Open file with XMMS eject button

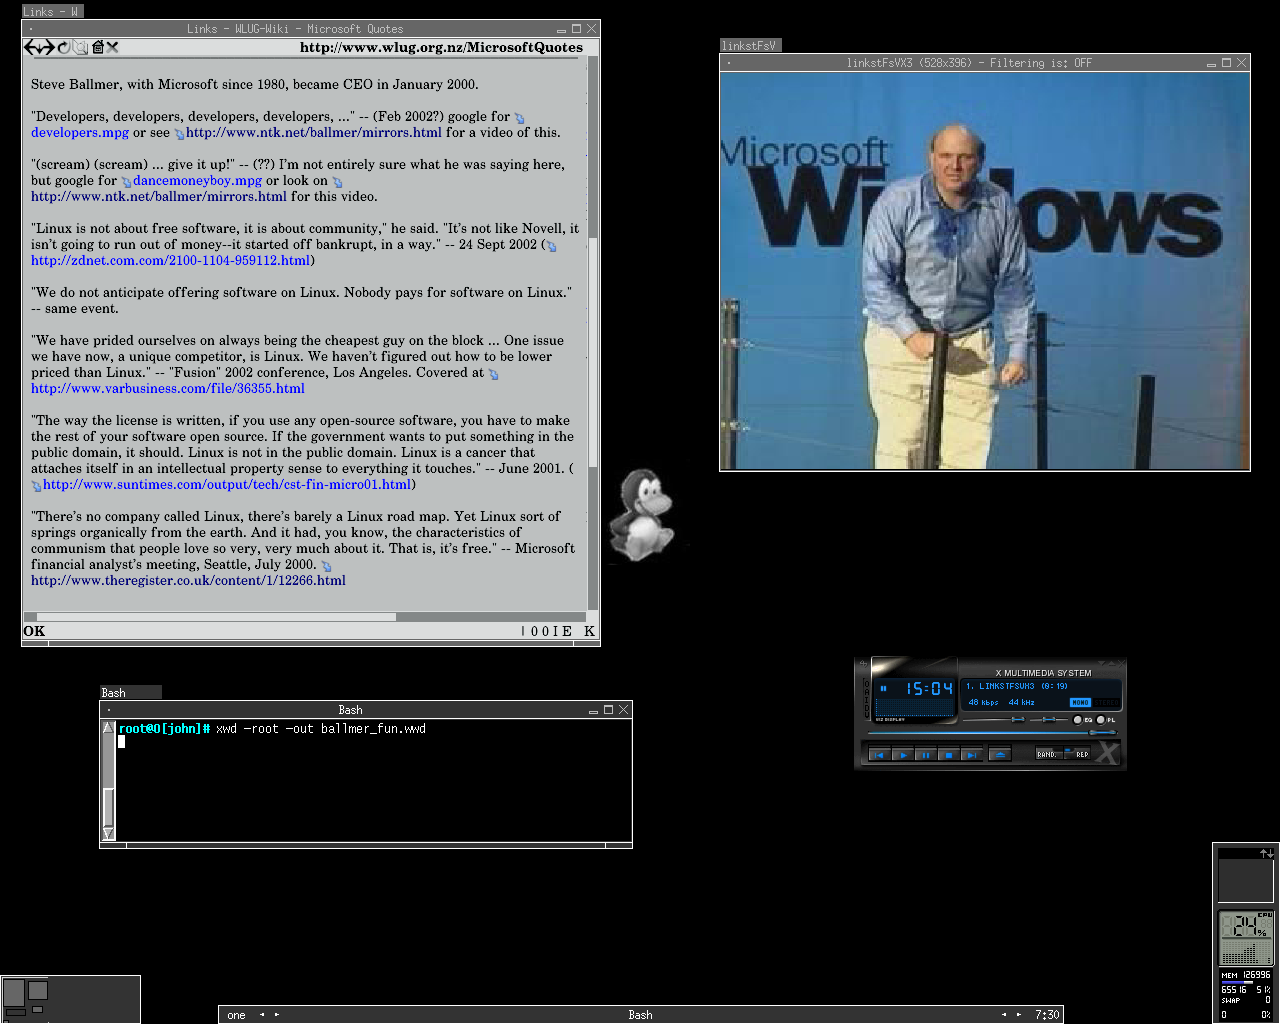1000,755
